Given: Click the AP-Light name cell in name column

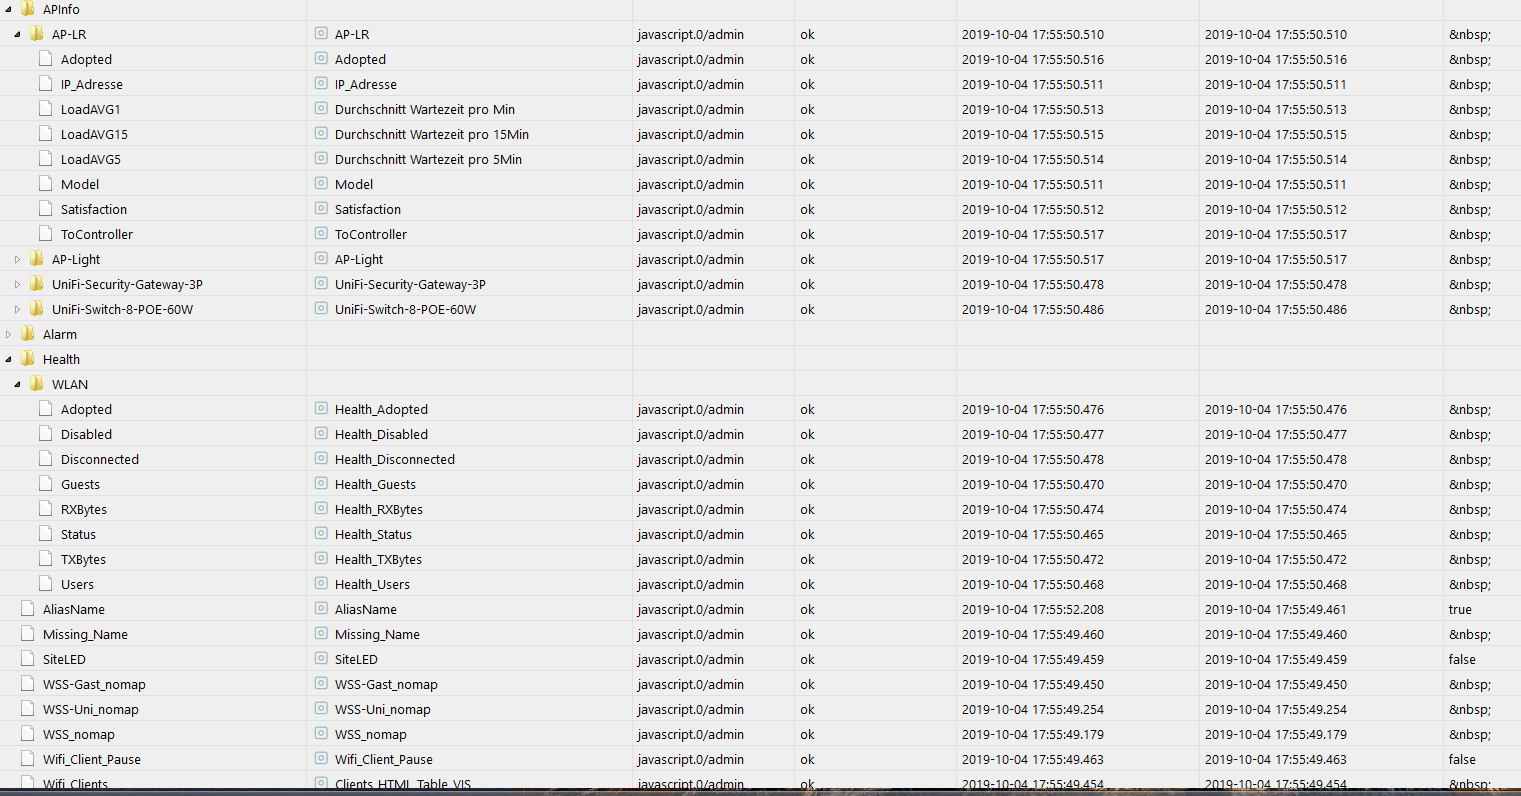Looking at the screenshot, I should point(359,259).
